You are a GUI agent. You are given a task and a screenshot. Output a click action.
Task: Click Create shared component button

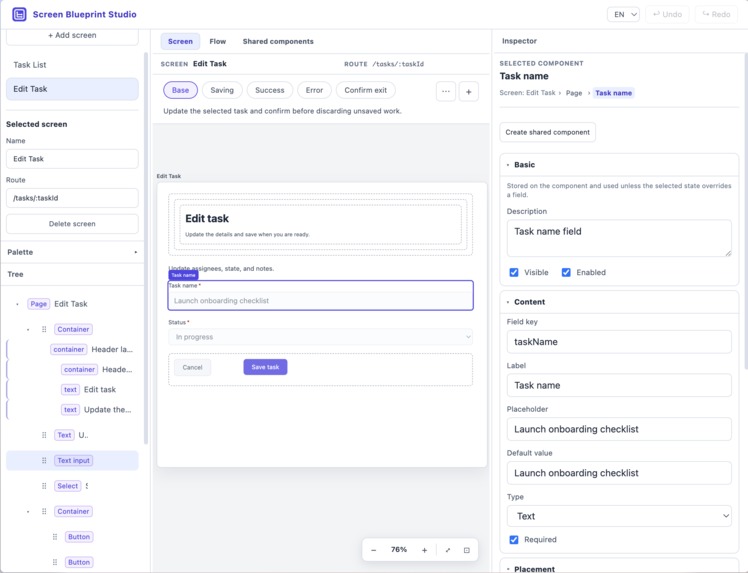coord(548,132)
